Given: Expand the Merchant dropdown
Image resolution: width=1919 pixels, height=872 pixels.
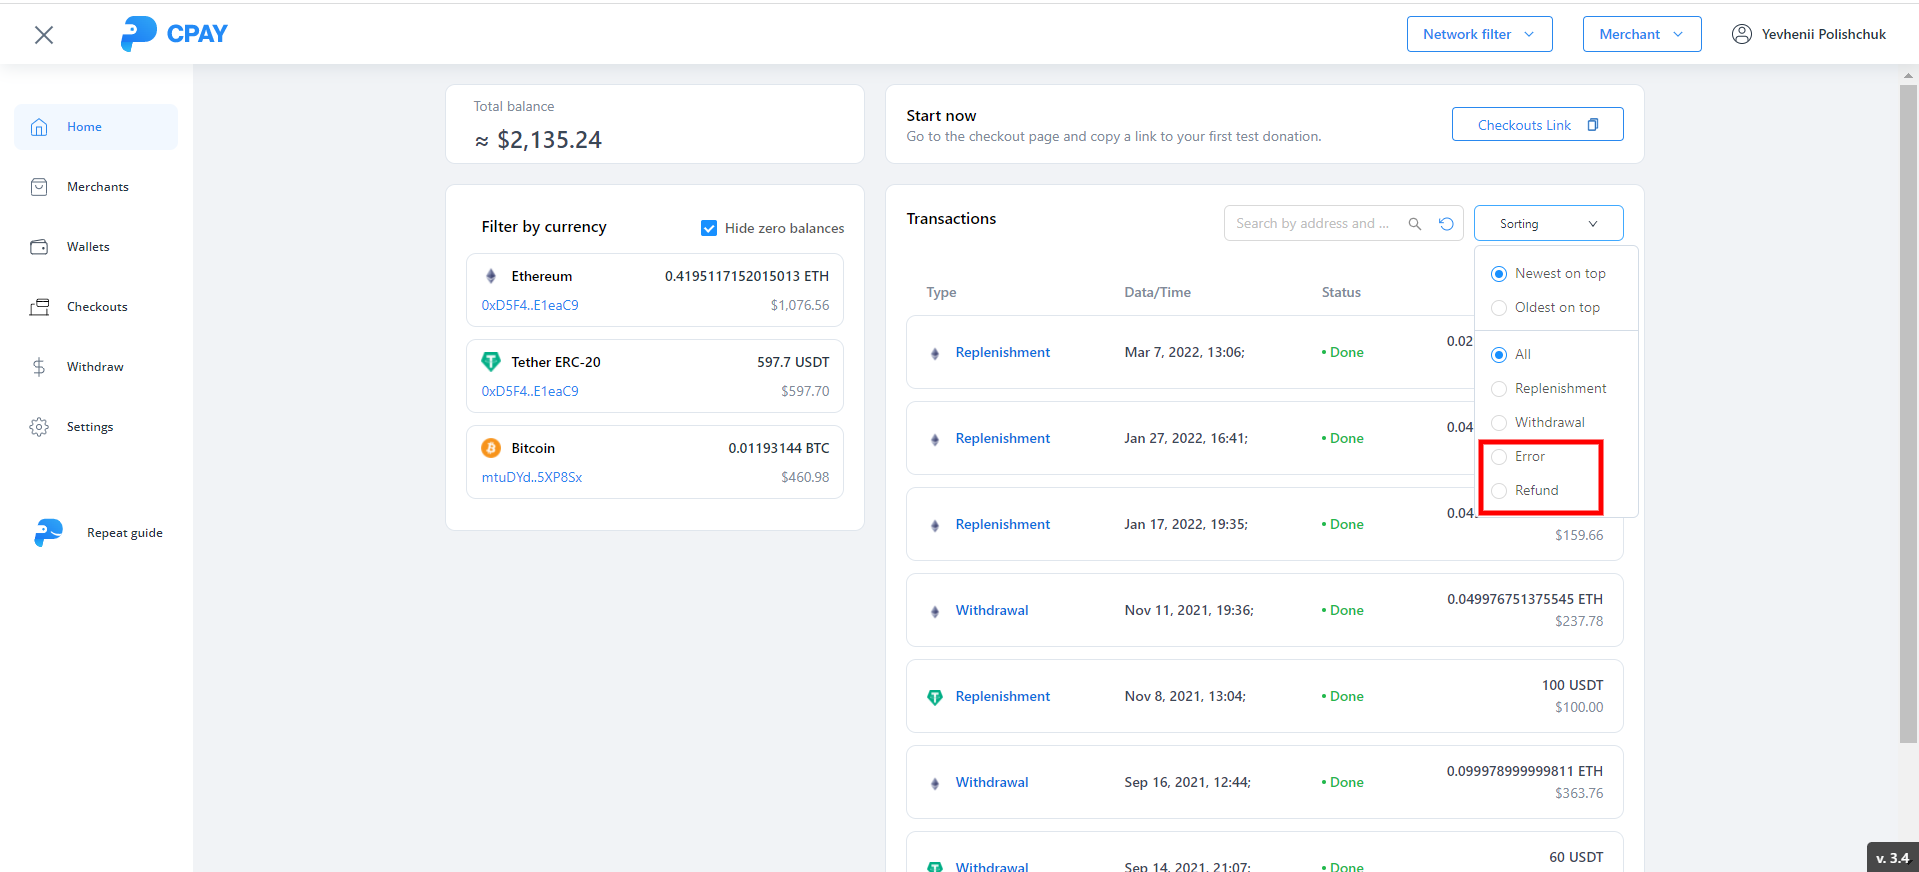Looking at the screenshot, I should coord(1641,34).
